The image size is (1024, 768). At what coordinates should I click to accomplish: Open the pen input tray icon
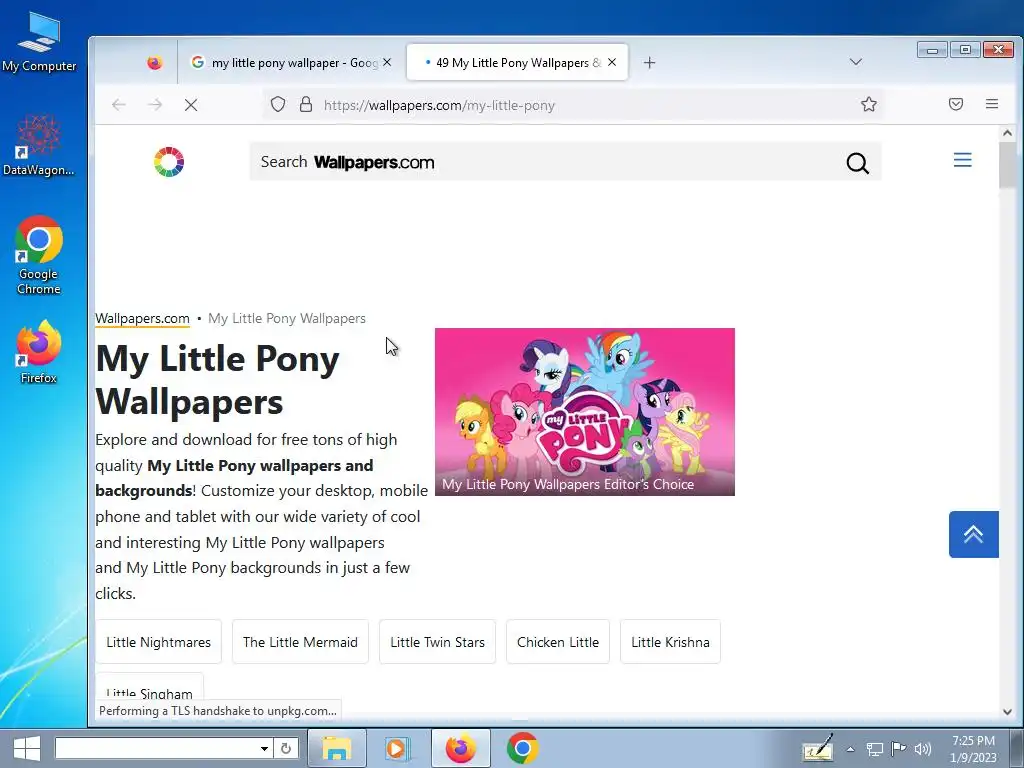pos(818,748)
